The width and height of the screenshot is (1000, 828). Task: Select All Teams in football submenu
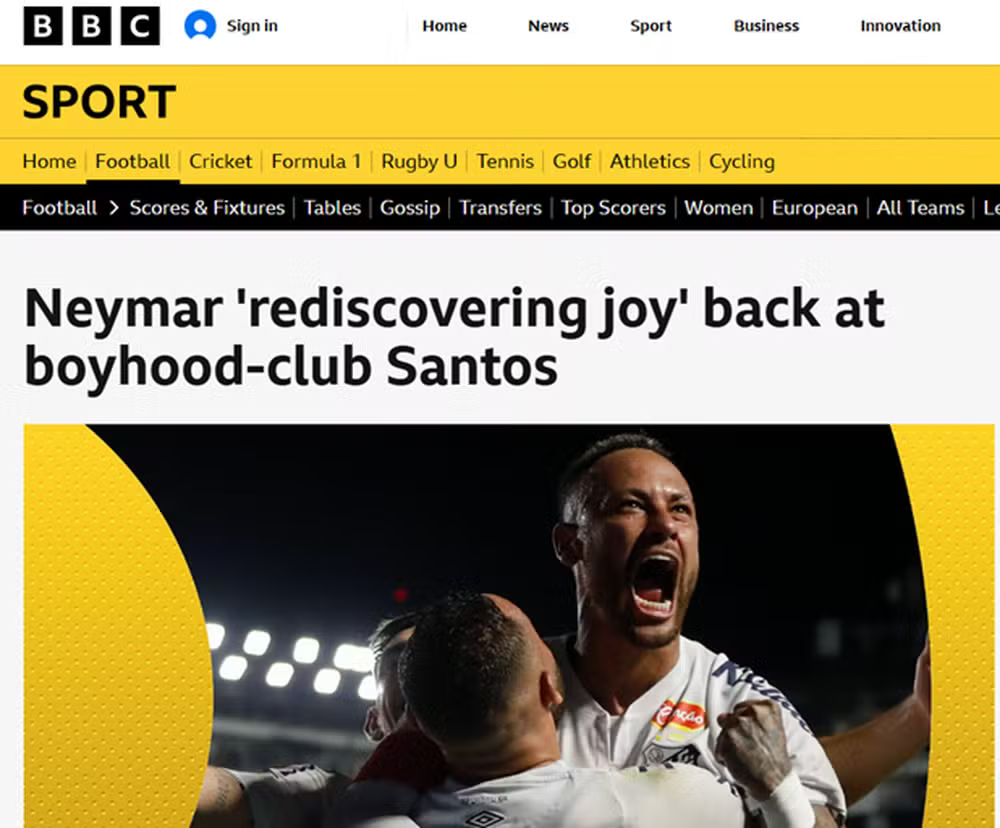tap(920, 208)
